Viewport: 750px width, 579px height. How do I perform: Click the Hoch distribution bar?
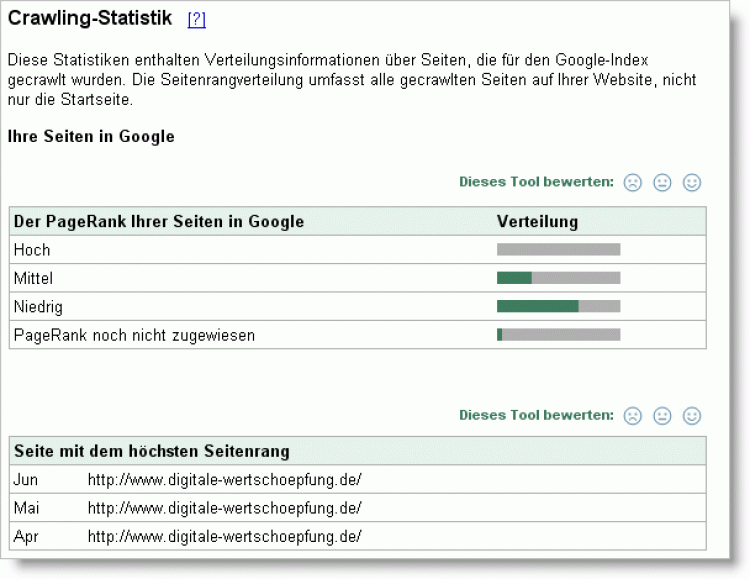pyautogui.click(x=558, y=250)
